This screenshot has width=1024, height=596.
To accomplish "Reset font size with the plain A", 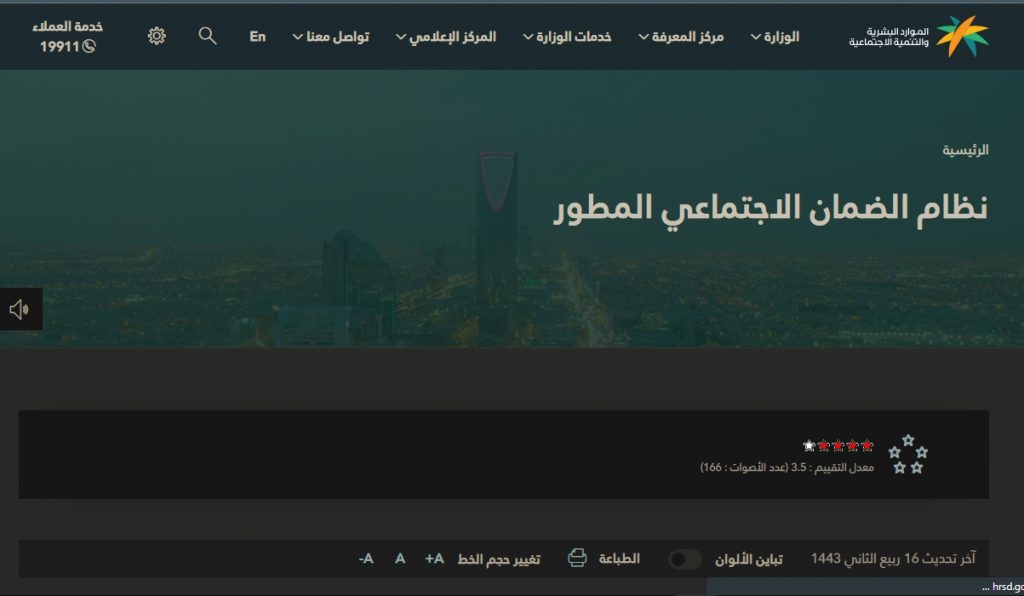I will (x=400, y=559).
